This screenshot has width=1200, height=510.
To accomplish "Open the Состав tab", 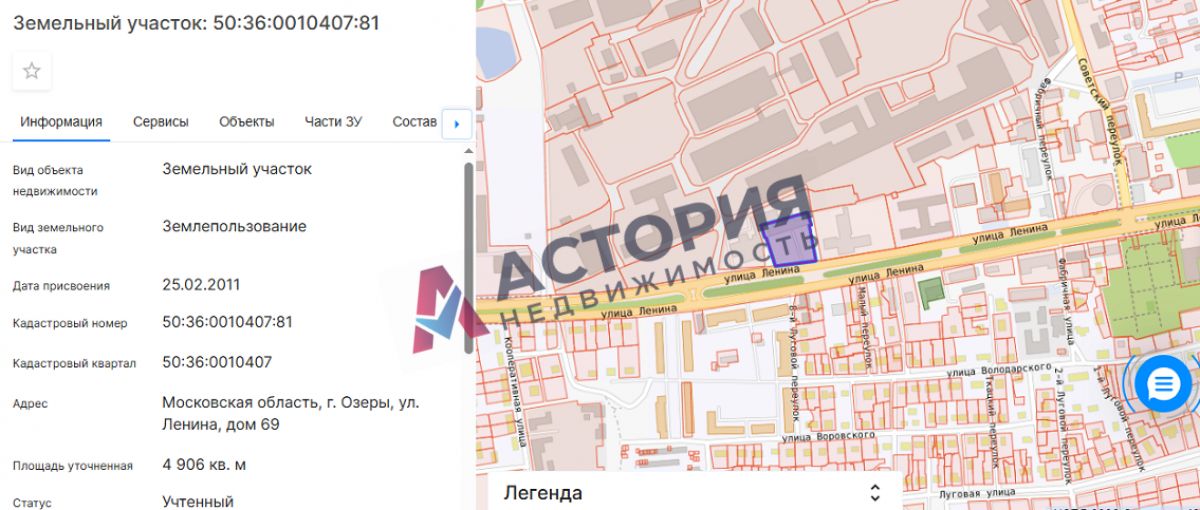I will click(x=415, y=122).
